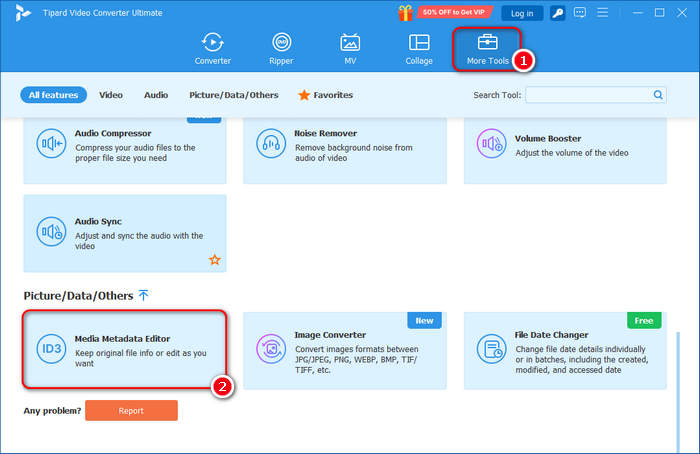This screenshot has height=454, width=700.
Task: Open the Image Converter icon
Action: click(x=271, y=348)
